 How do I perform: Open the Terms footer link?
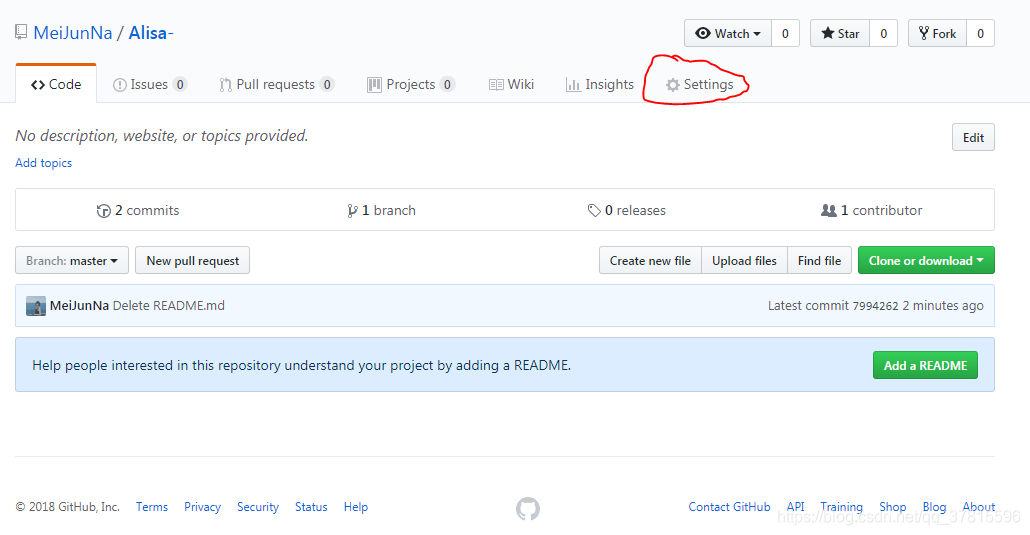click(152, 507)
